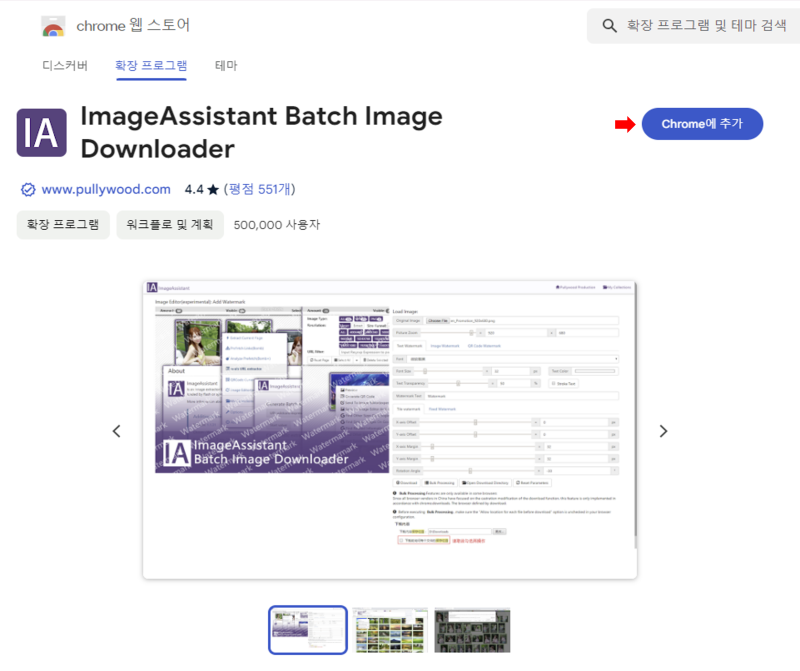Show previous screenshot with left arrow
The width and height of the screenshot is (800, 671).
tap(117, 431)
